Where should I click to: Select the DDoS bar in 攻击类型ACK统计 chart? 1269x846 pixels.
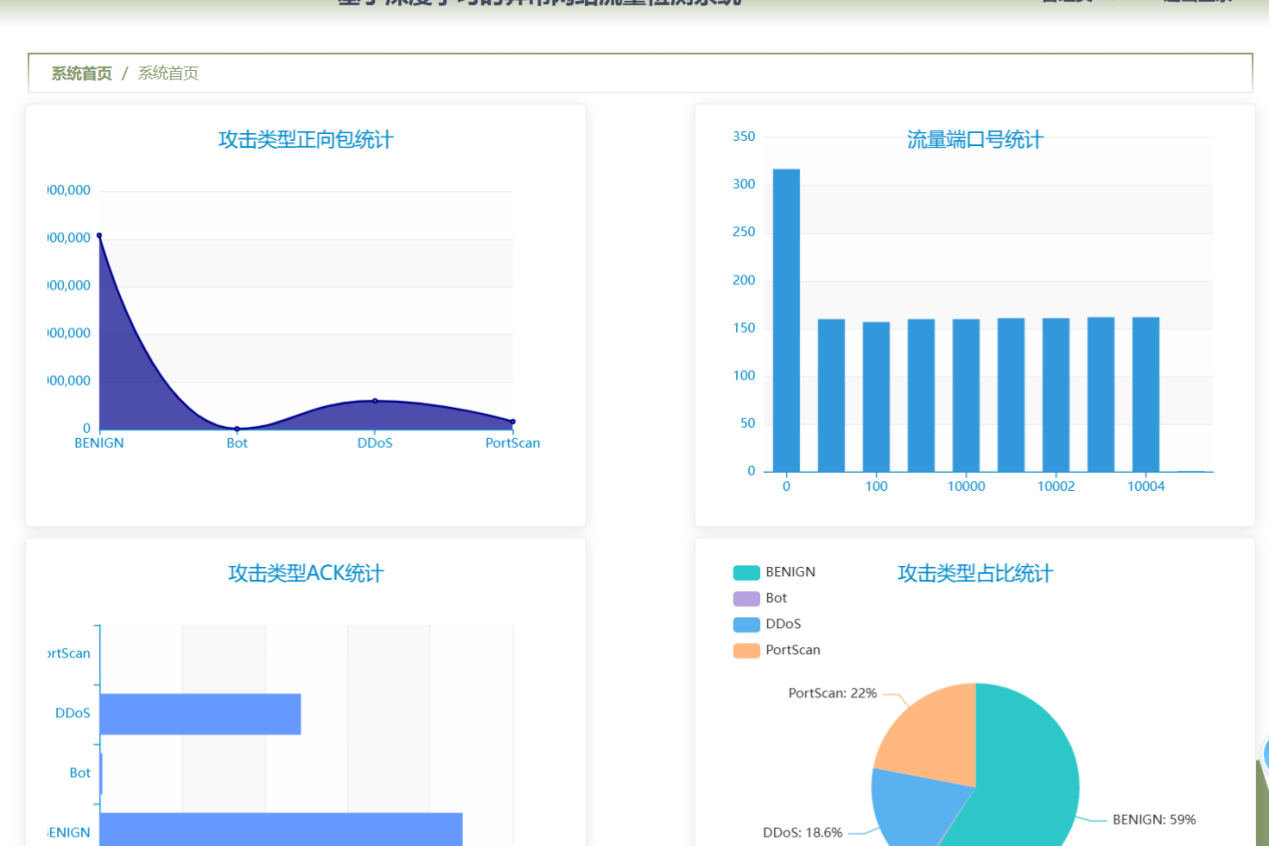click(x=200, y=712)
